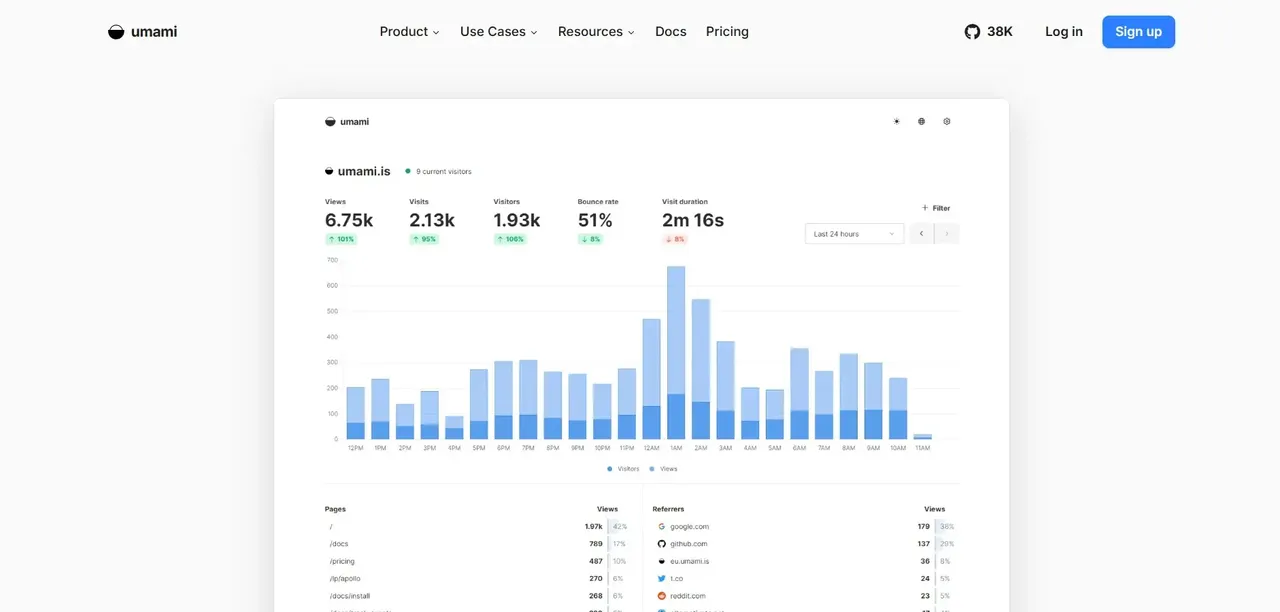Screen dimensions: 1280x612
Task: Click the GitHub icon in the Referrers list
Action: click(x=661, y=544)
